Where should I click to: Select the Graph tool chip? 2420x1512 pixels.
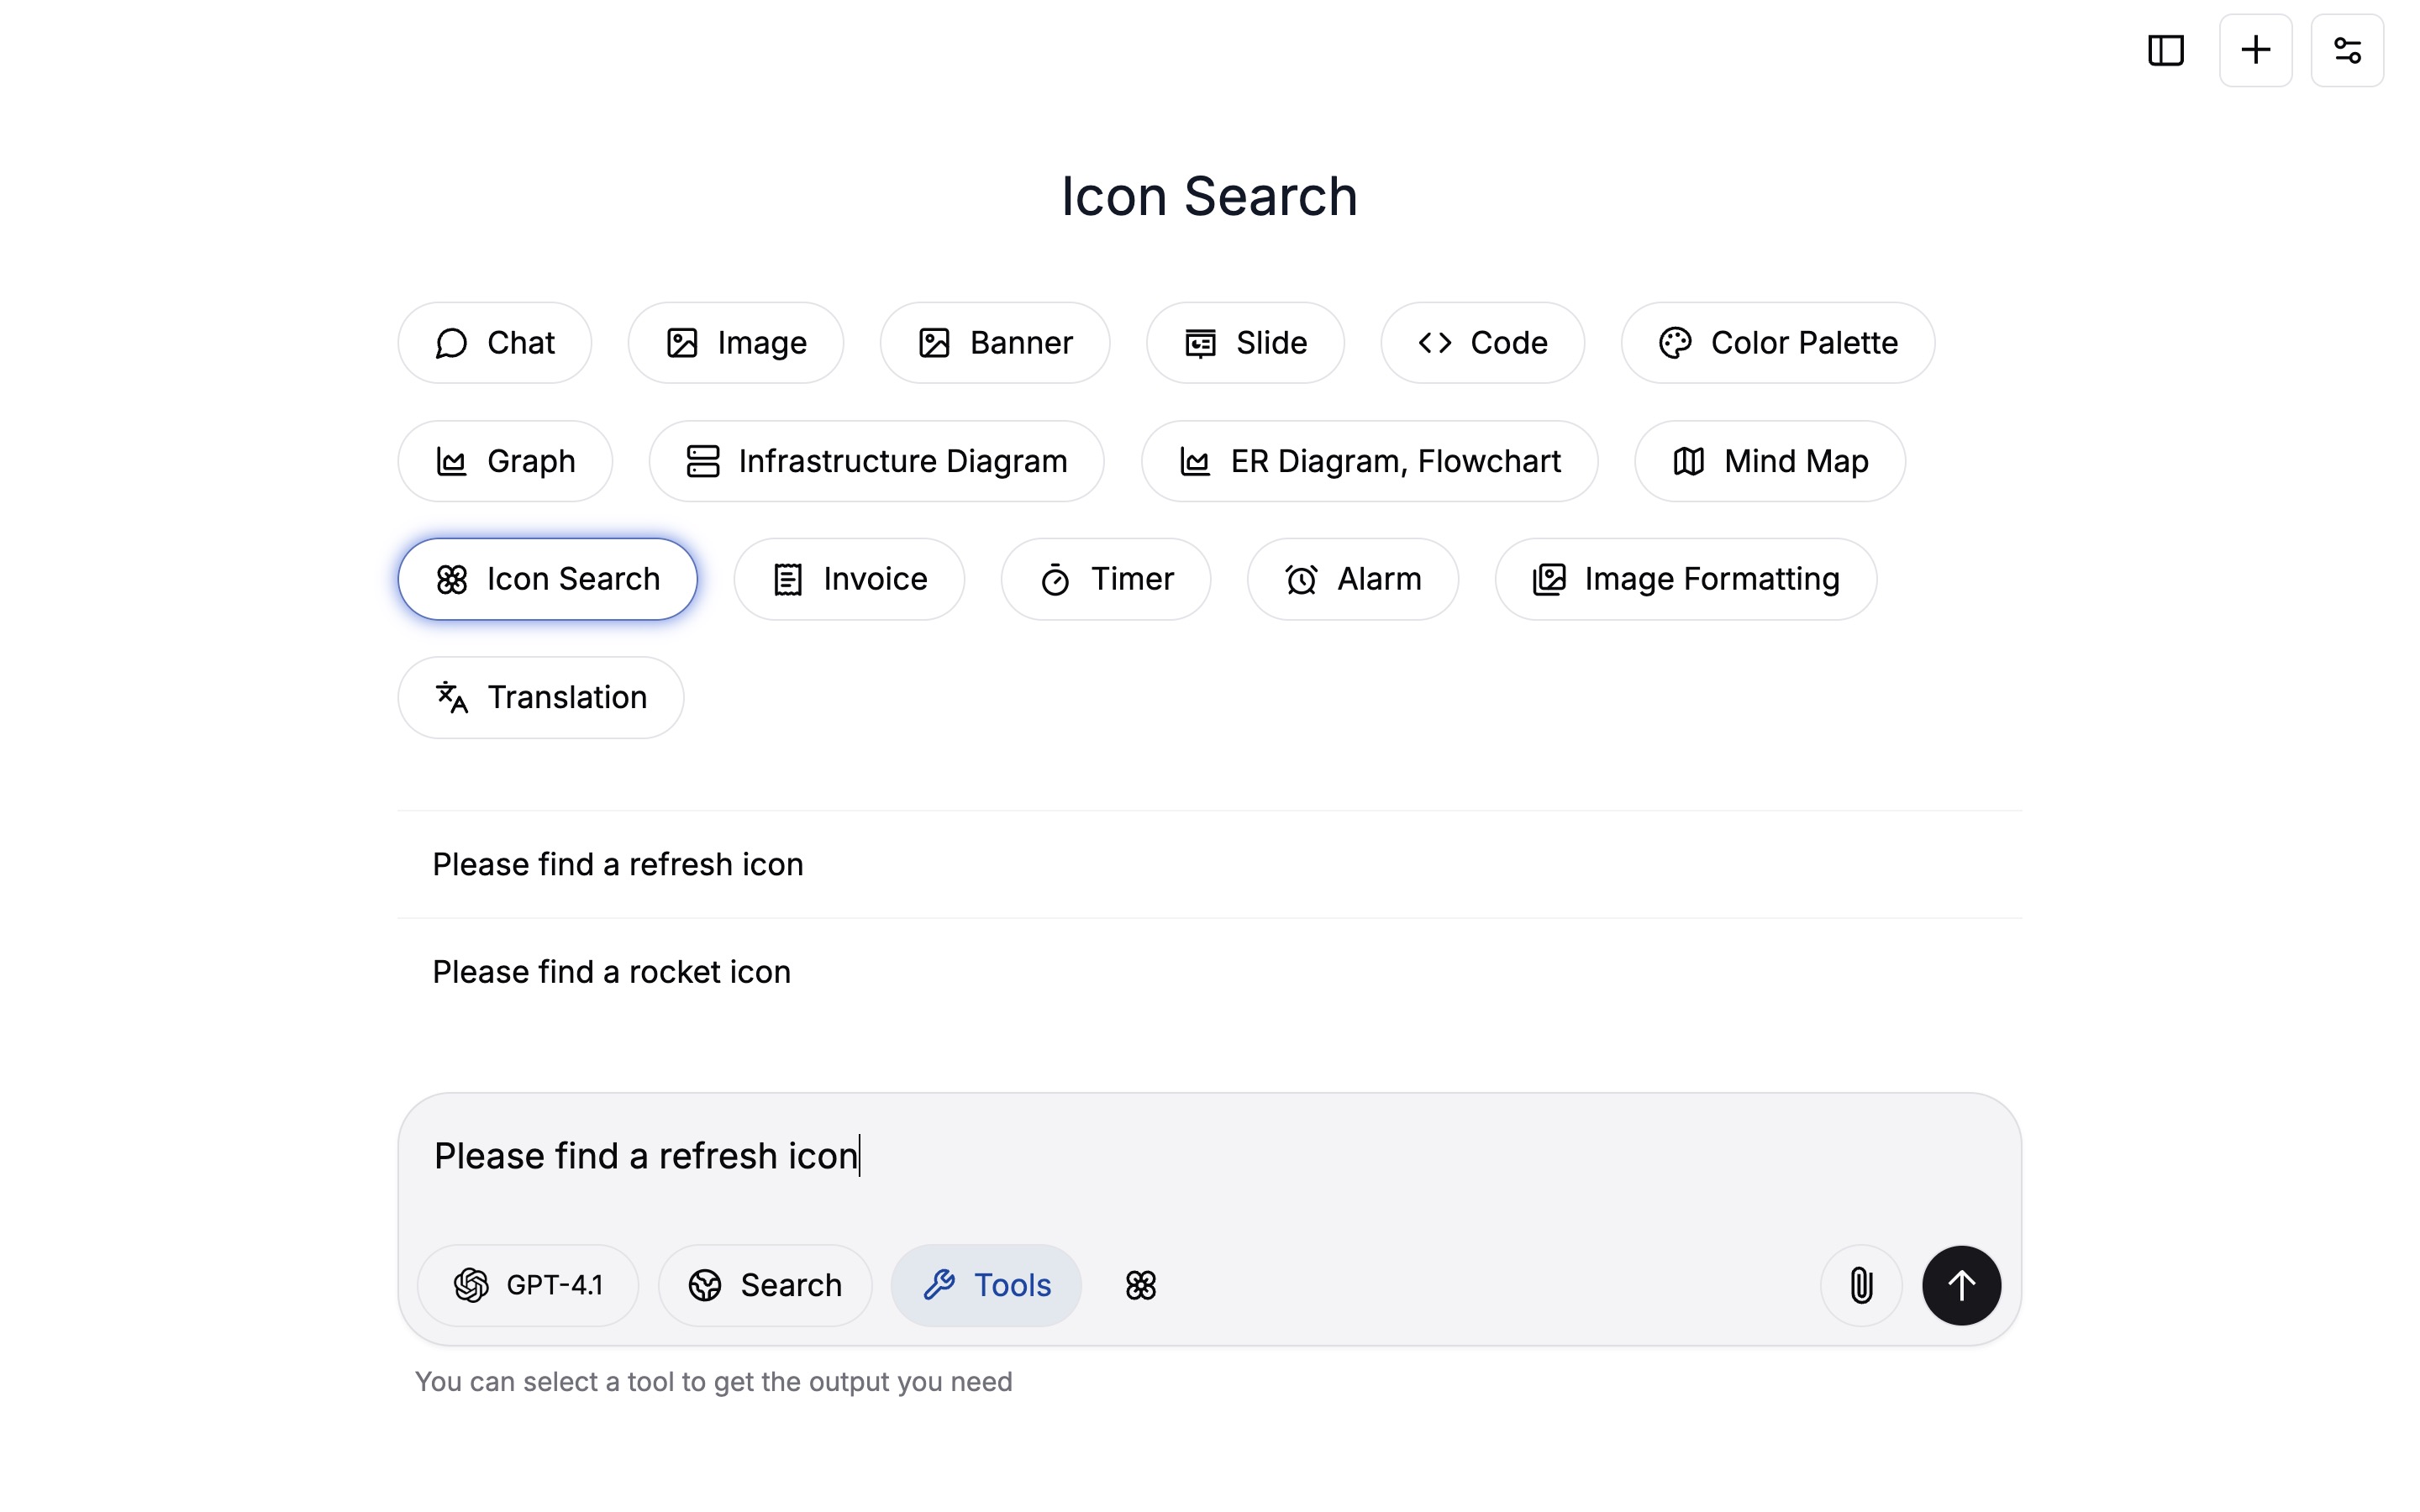(x=505, y=461)
